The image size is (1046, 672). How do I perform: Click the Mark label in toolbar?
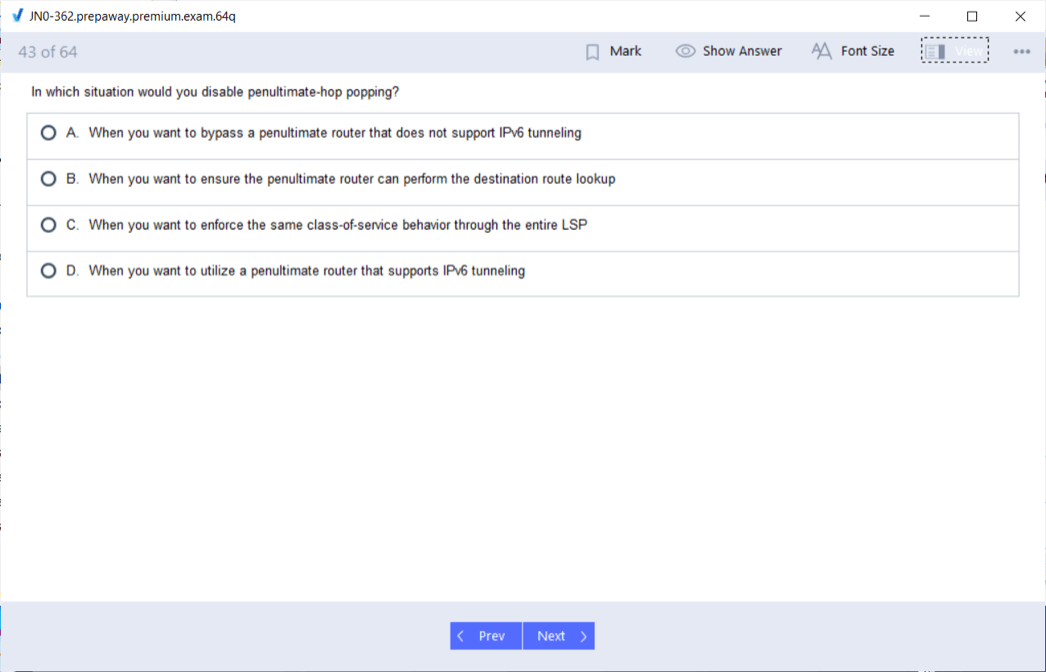click(x=625, y=51)
